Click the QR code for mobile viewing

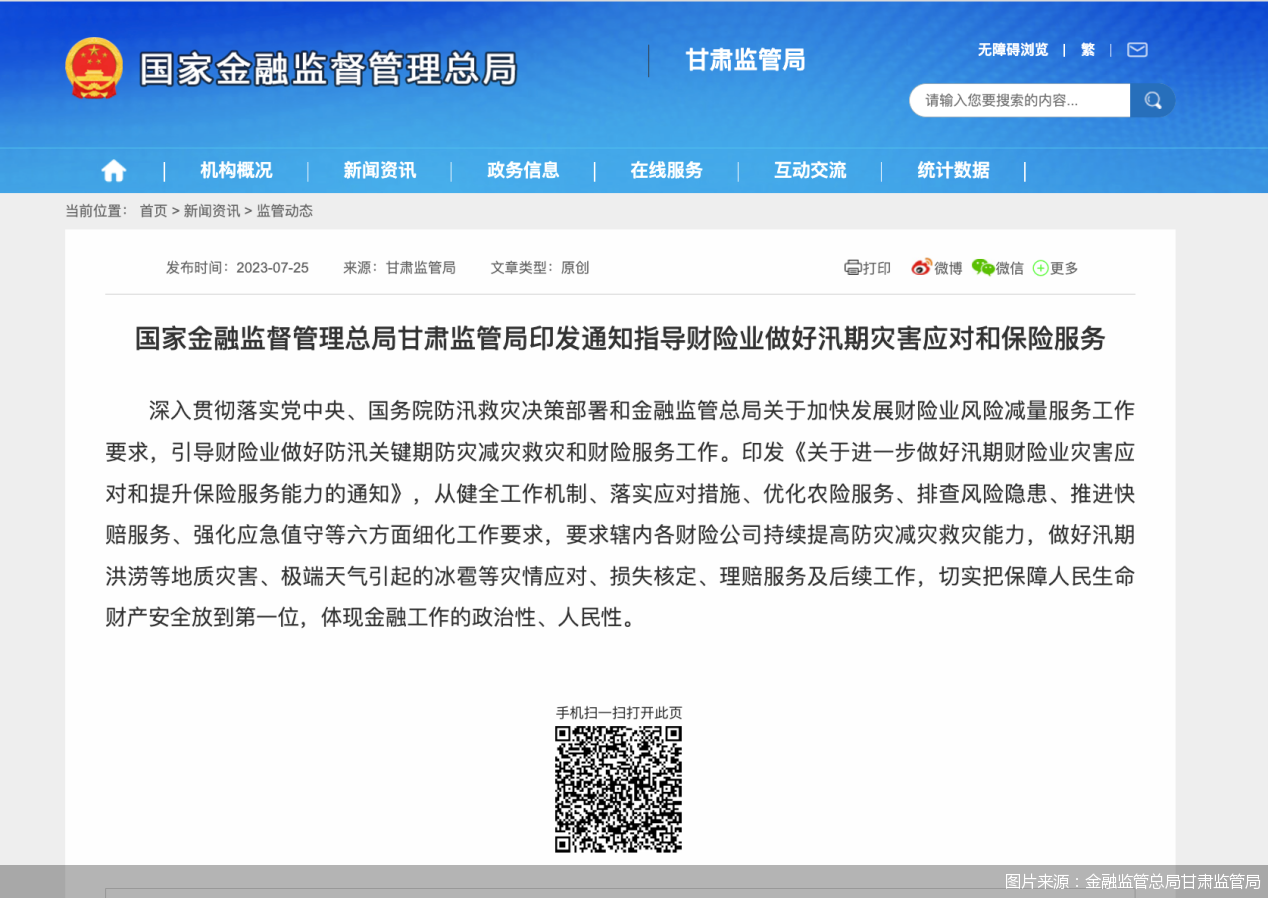click(x=618, y=790)
